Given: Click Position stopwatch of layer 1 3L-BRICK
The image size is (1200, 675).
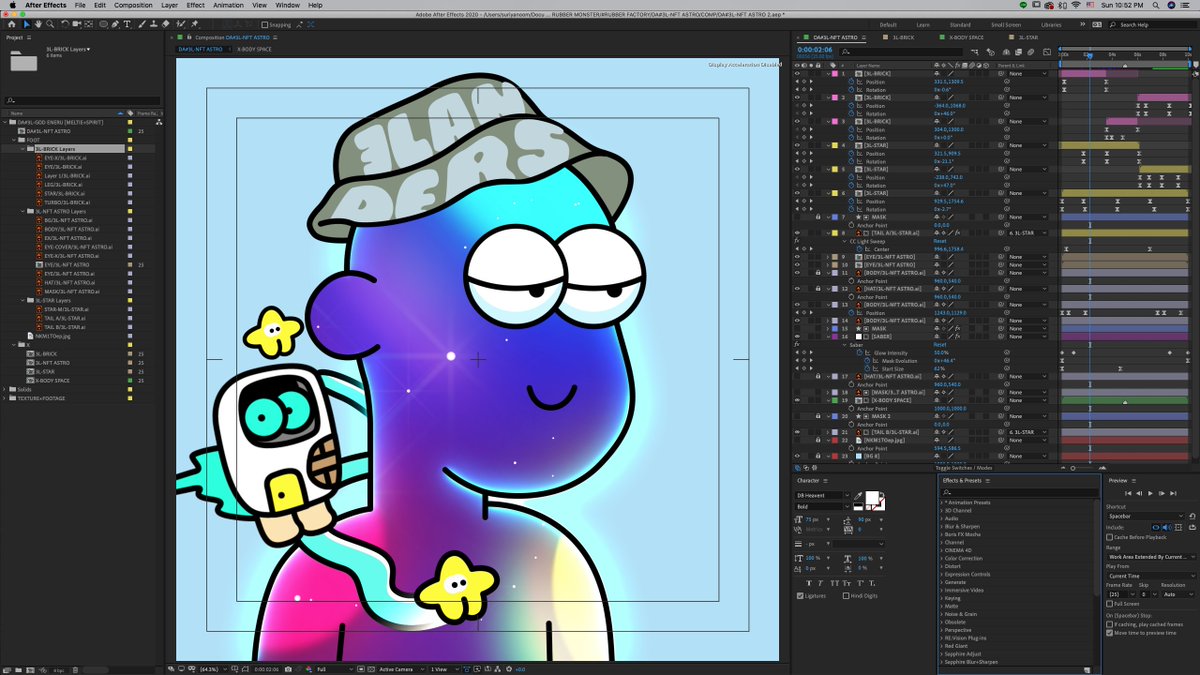Looking at the screenshot, I should [851, 82].
